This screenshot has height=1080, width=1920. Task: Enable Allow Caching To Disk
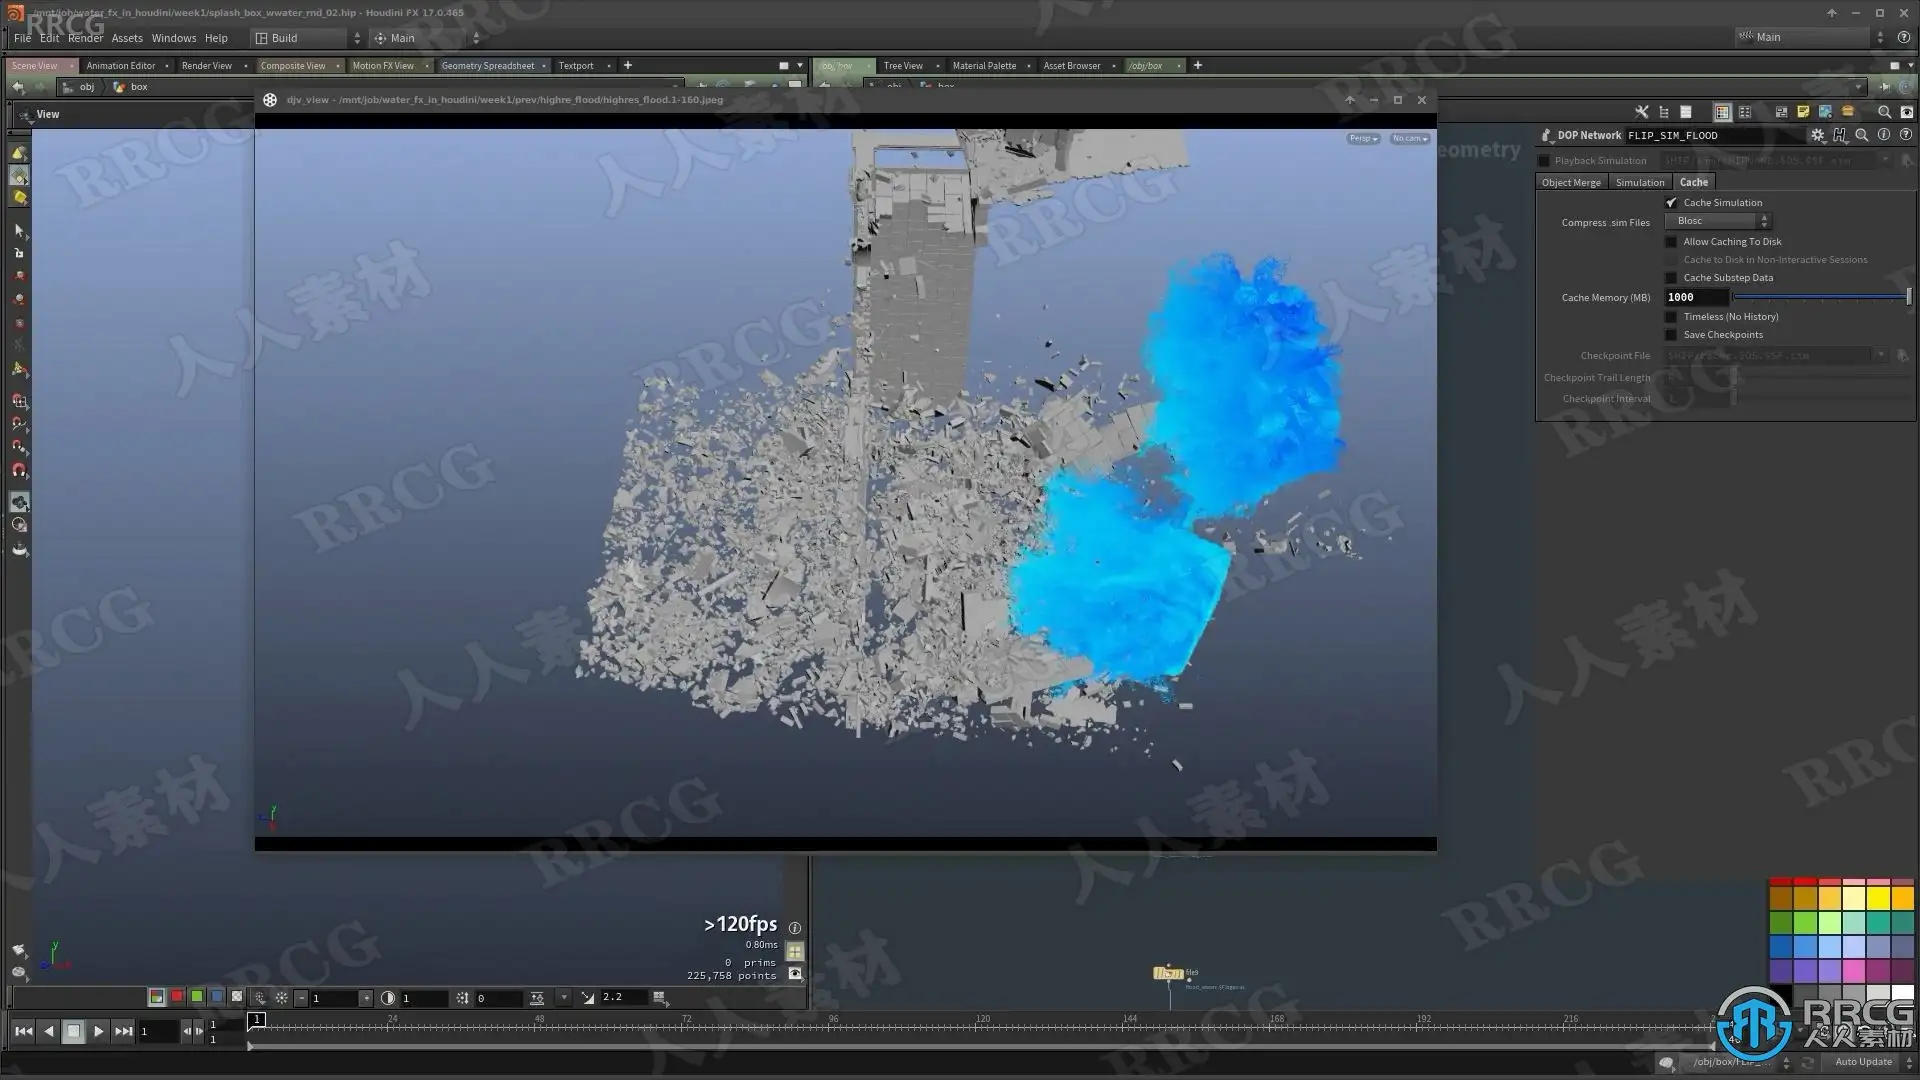coord(1671,241)
